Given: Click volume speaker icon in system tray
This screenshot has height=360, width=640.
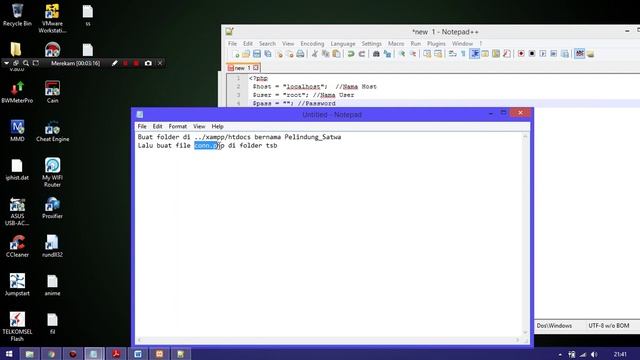Looking at the screenshot, I should [594, 354].
